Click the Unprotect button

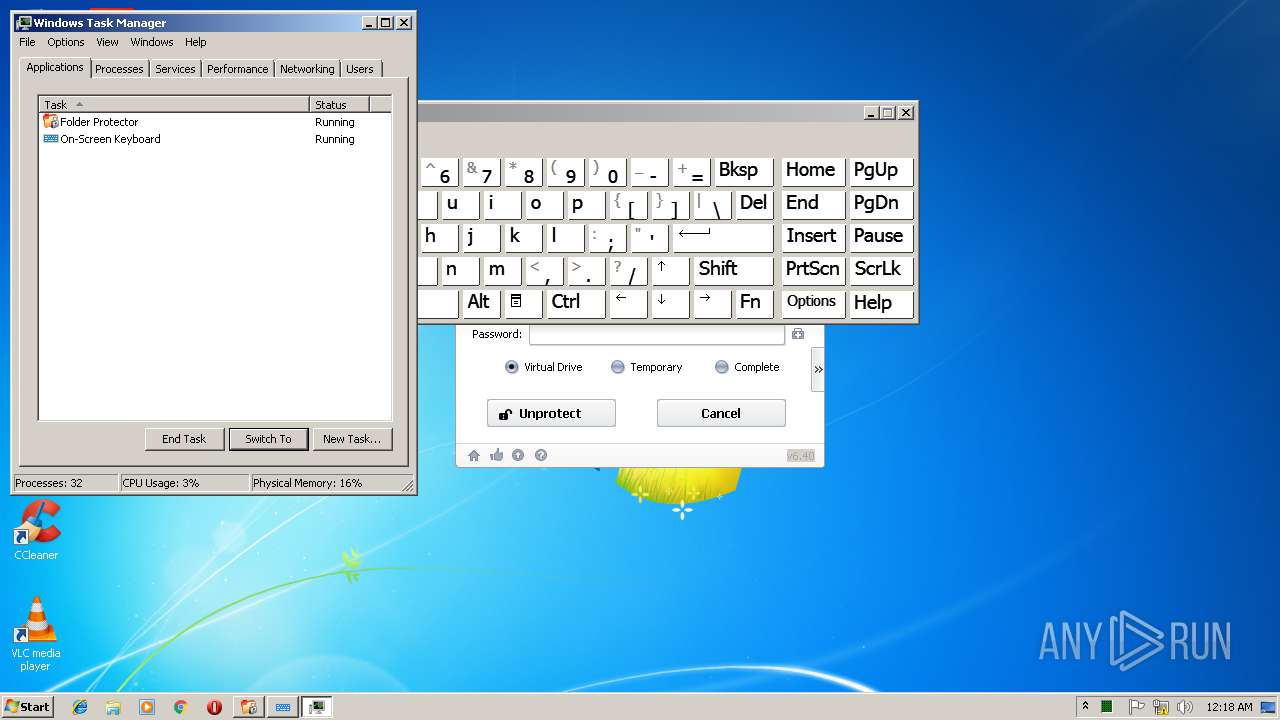click(551, 413)
